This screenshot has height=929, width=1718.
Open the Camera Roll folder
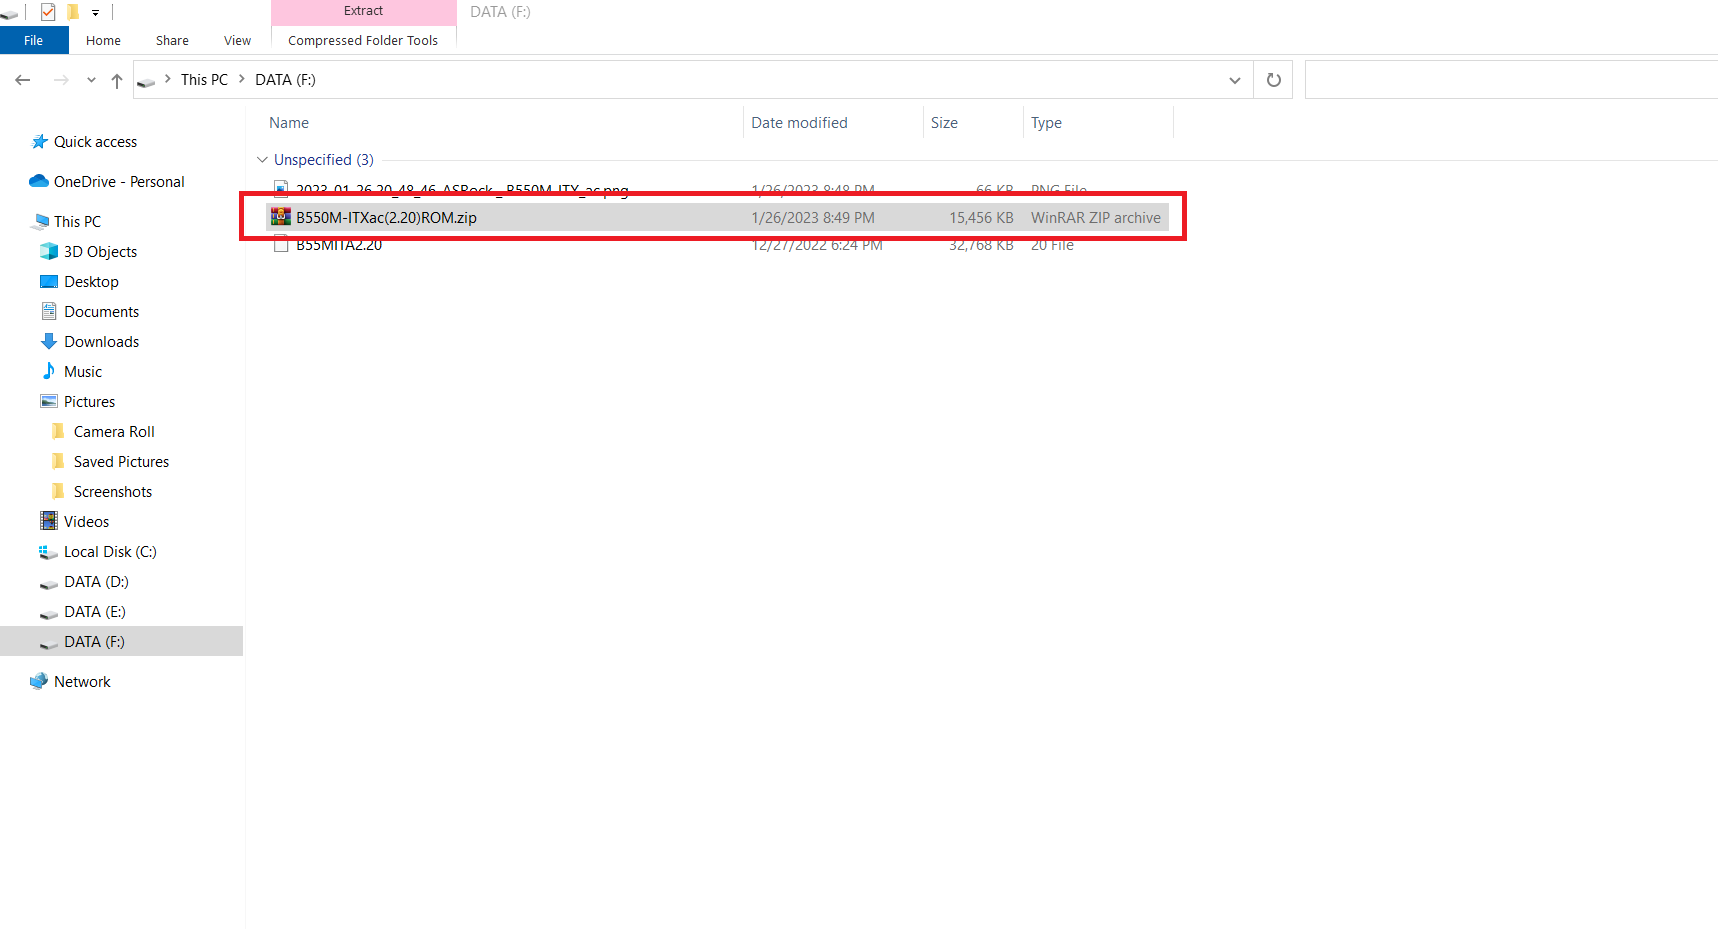(x=114, y=432)
